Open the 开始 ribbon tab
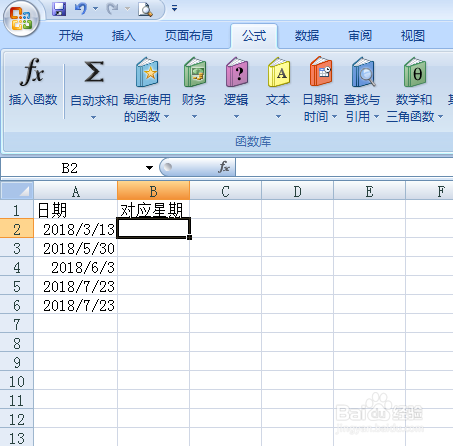The image size is (453, 446). click(x=71, y=35)
